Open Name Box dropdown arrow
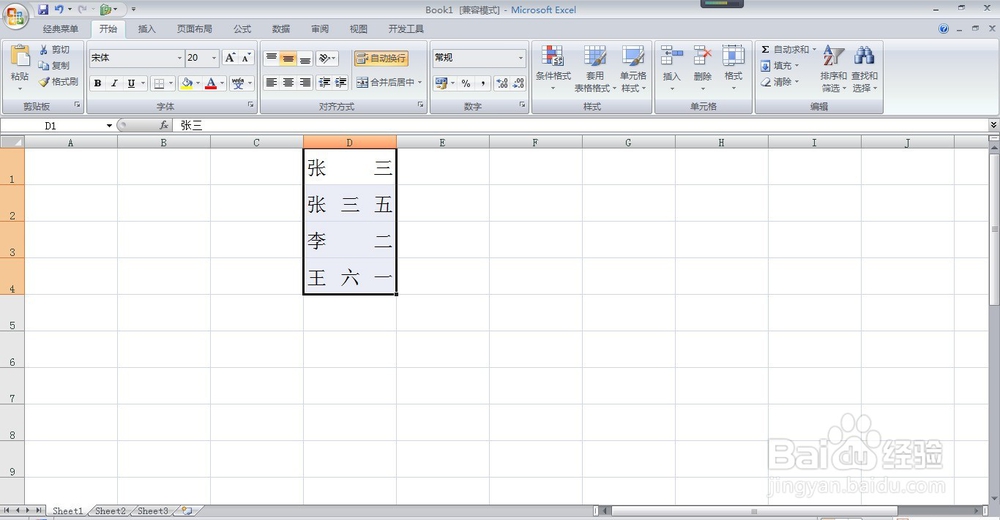This screenshot has width=1000, height=520. click(110, 126)
